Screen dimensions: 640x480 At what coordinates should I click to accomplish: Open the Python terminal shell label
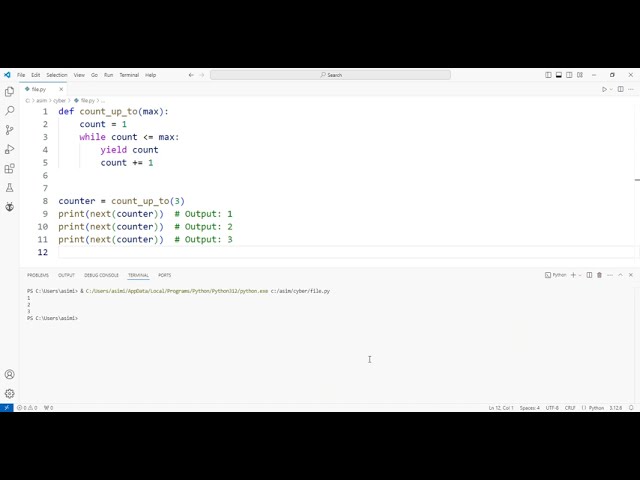(556, 275)
